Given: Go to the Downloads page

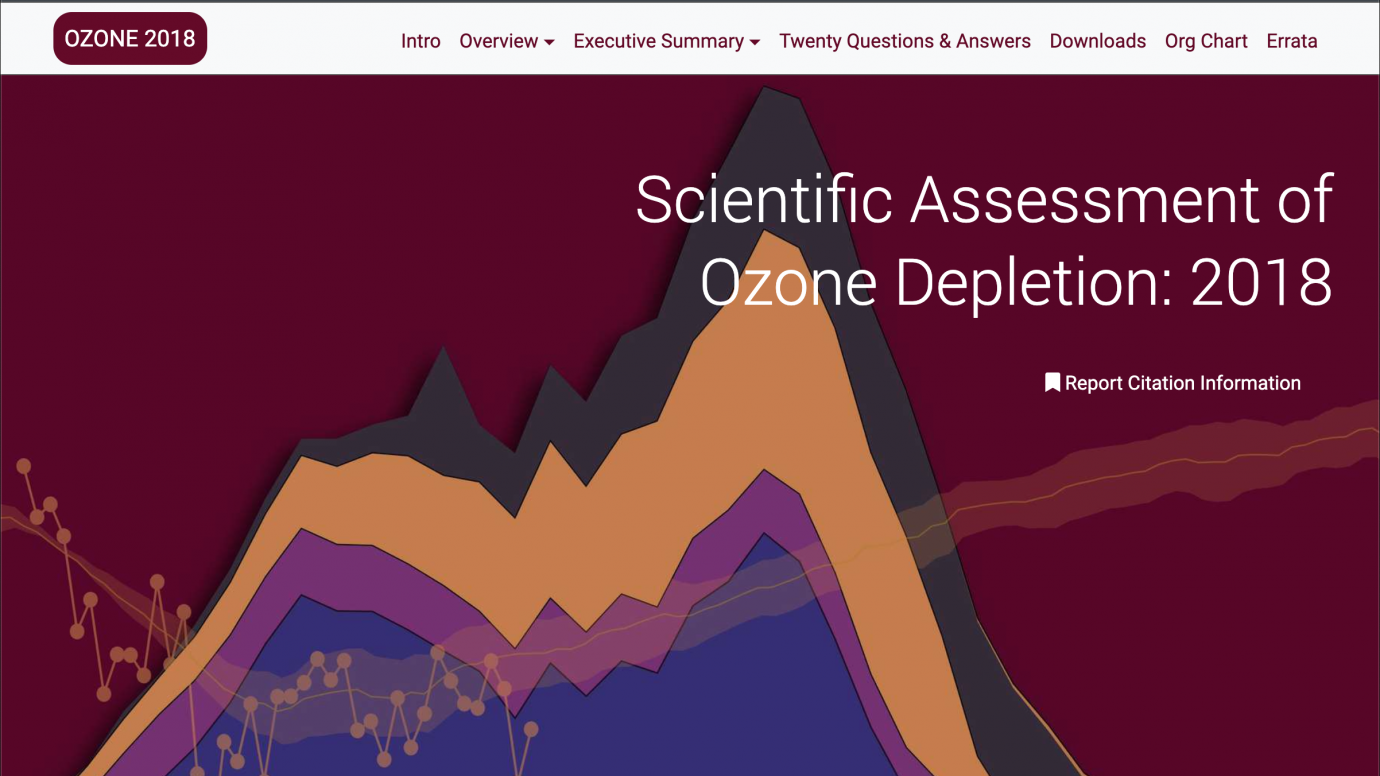Looking at the screenshot, I should [x=1098, y=41].
